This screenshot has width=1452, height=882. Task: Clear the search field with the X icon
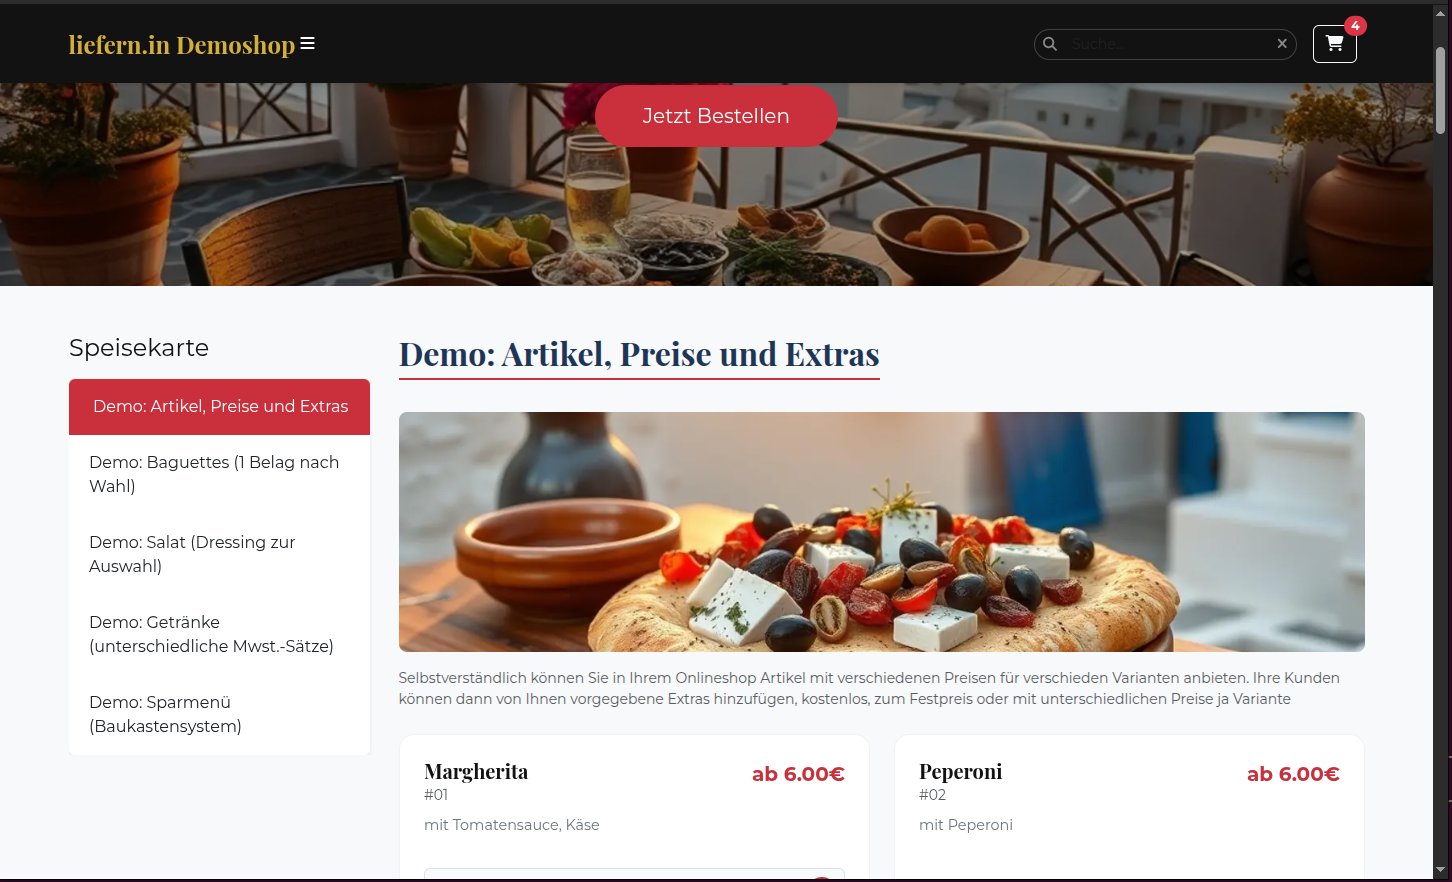click(1282, 44)
